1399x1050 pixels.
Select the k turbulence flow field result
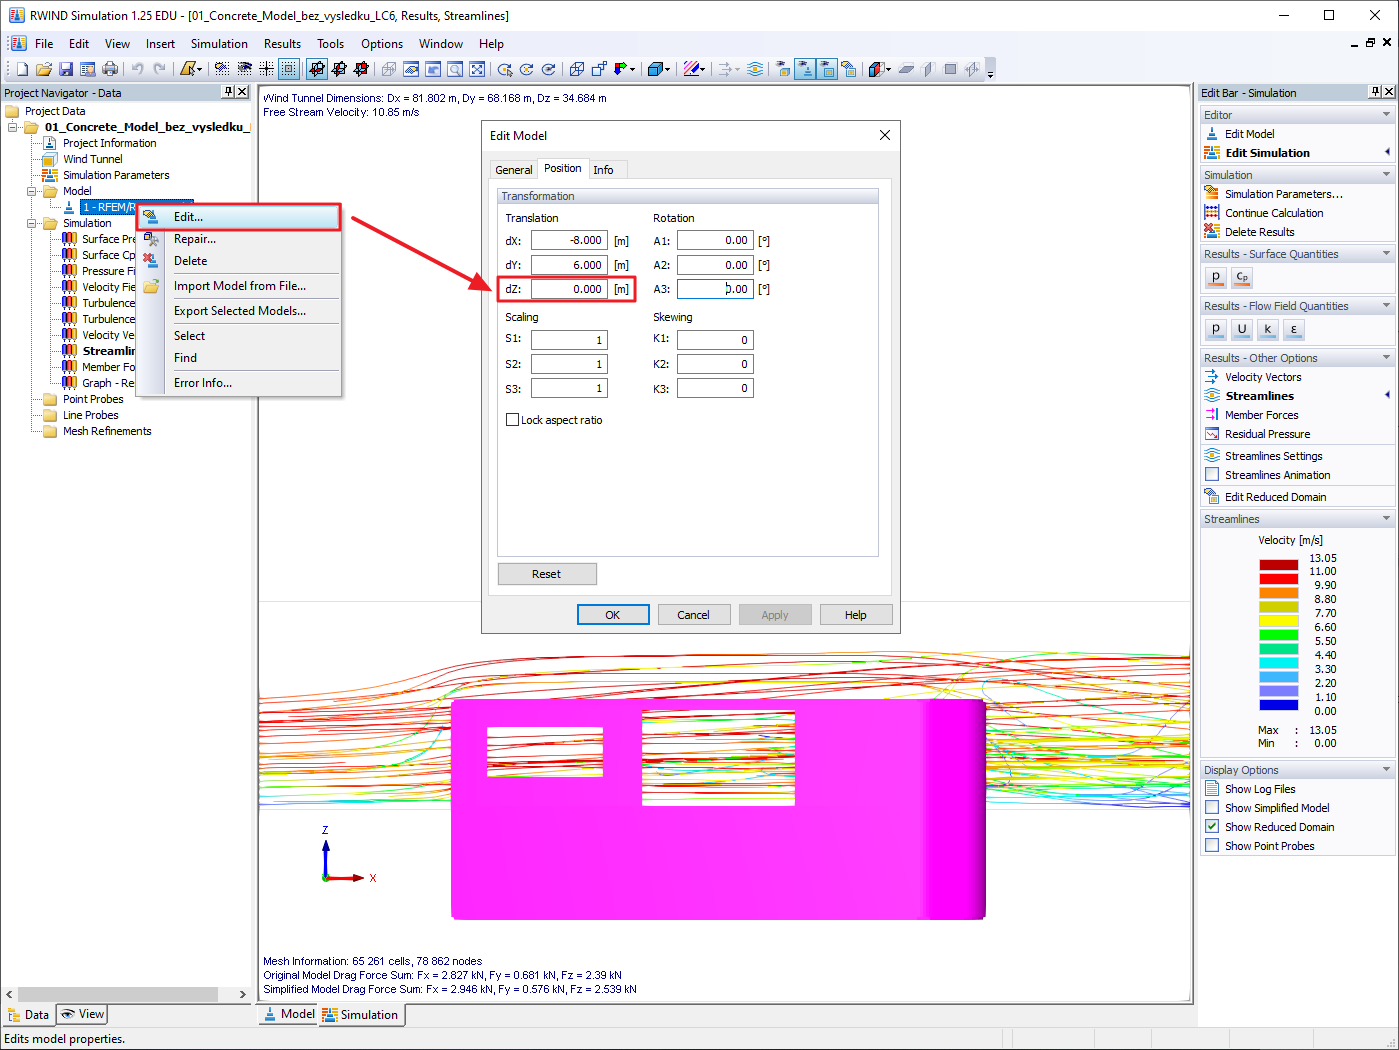click(1268, 329)
